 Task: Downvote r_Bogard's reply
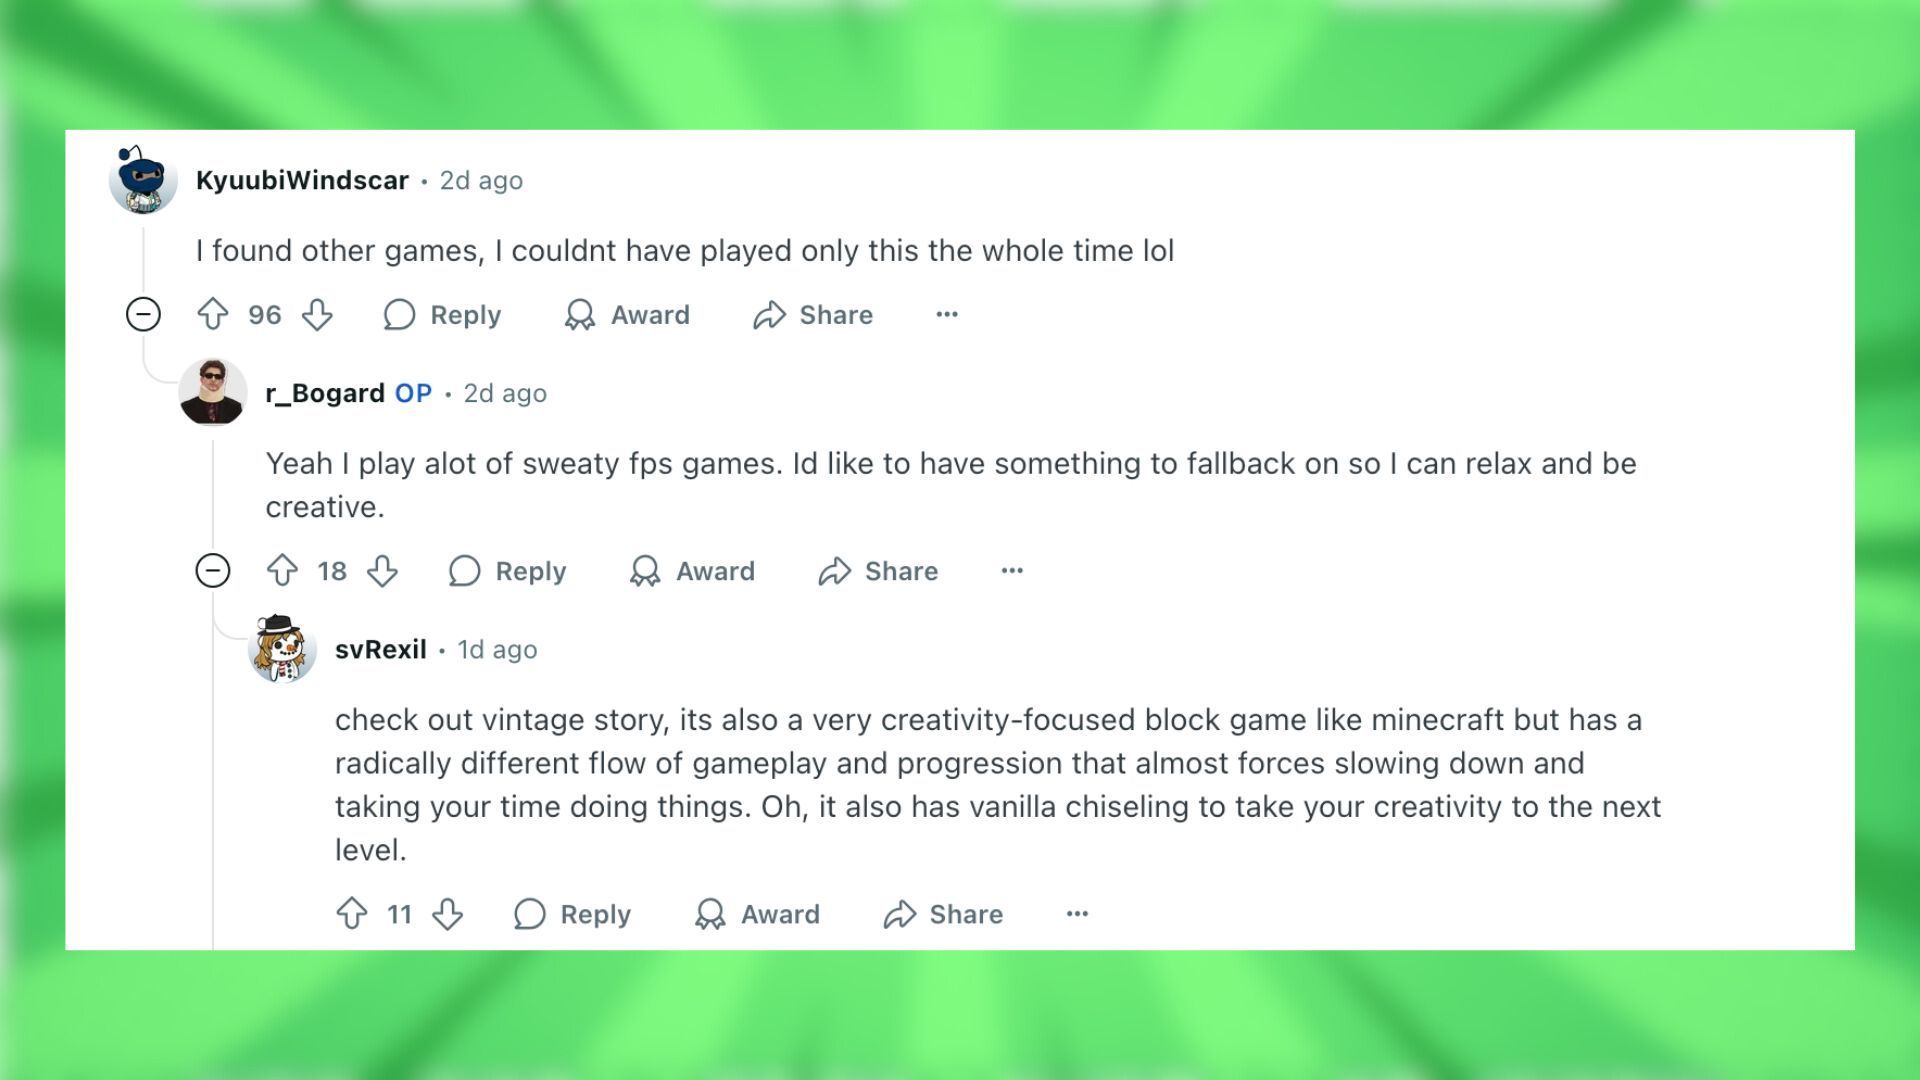(x=384, y=571)
